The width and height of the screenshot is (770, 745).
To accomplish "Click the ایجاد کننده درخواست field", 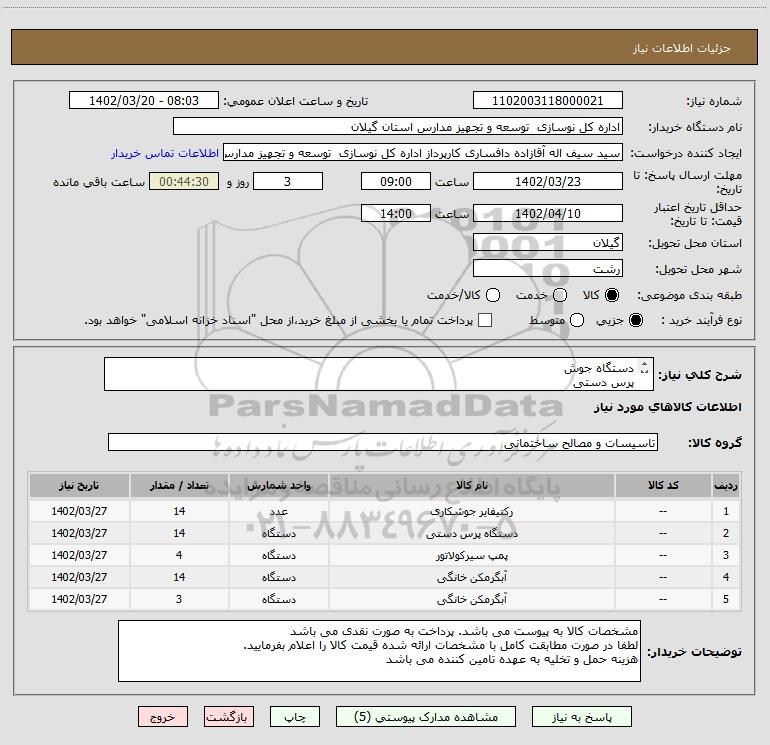I will 423,153.
